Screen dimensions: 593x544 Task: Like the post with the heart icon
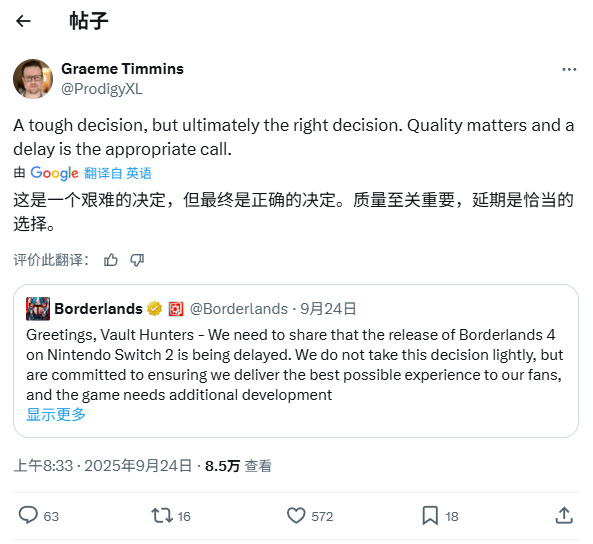296,515
